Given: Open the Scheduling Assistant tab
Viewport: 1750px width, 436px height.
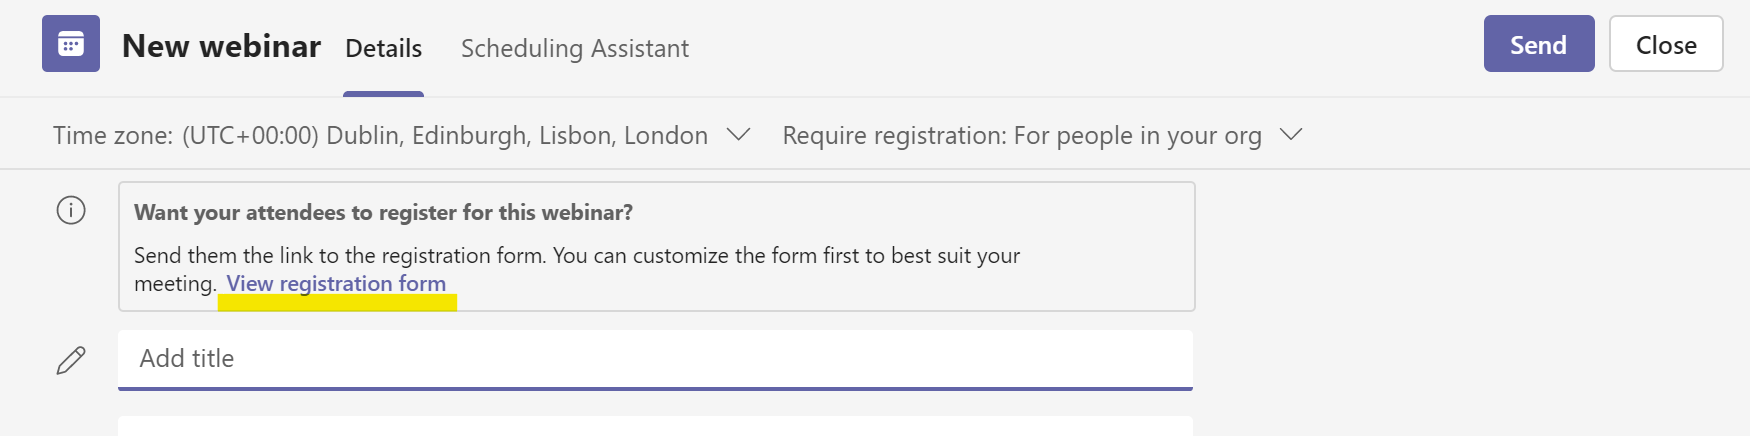Looking at the screenshot, I should pyautogui.click(x=575, y=48).
